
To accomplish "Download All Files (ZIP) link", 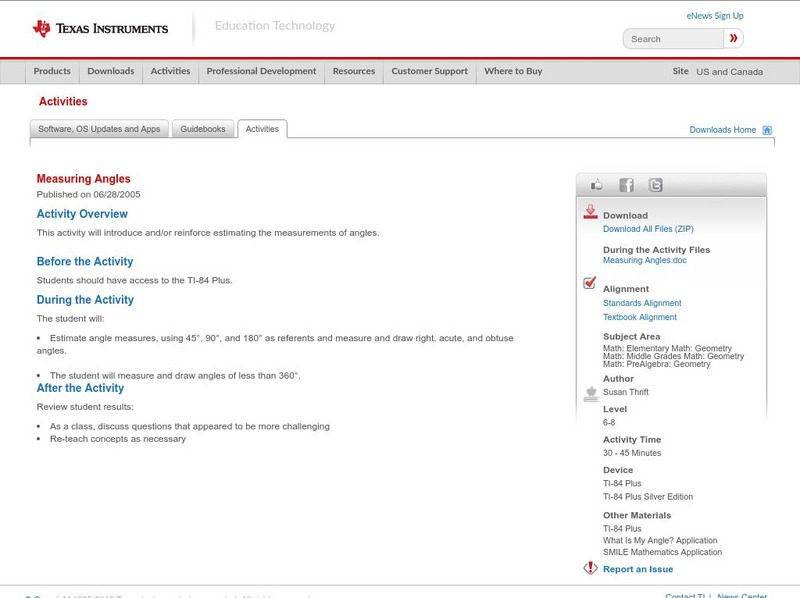I will point(648,229).
